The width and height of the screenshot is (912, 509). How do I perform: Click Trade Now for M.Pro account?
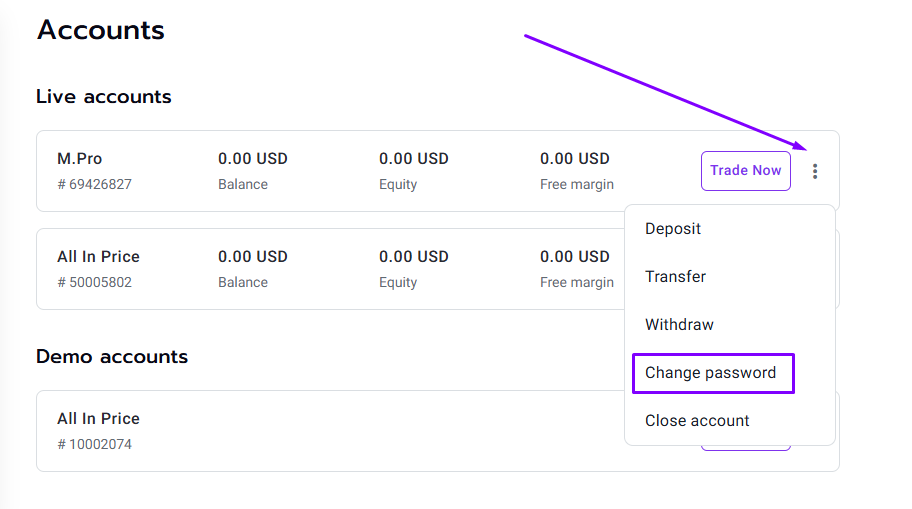click(746, 170)
